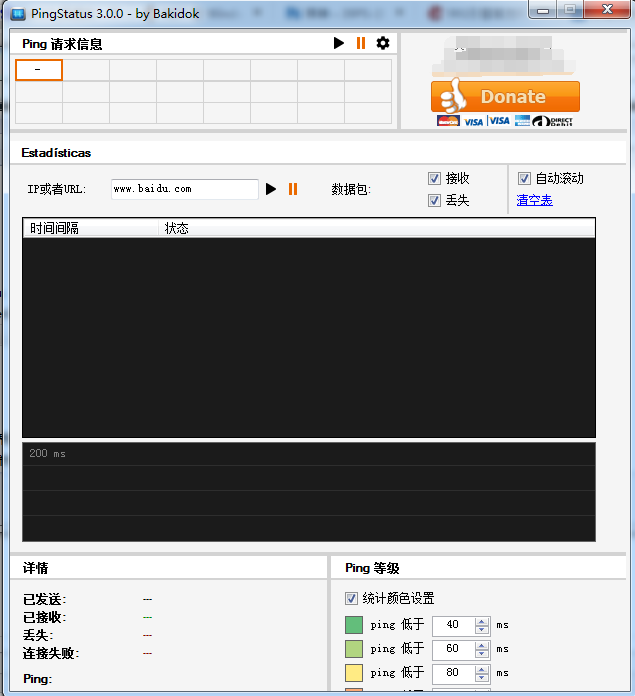Click the PingStatus app icon in title bar

(x=18, y=14)
